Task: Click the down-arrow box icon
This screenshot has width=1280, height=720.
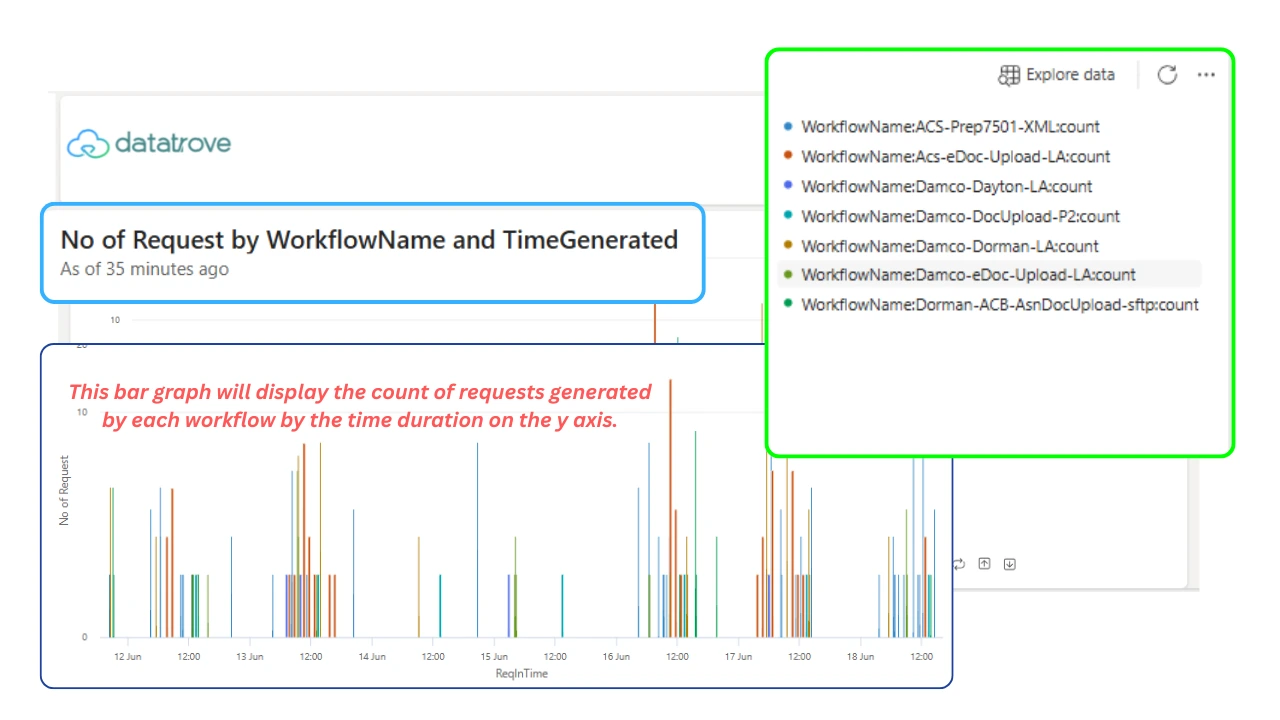Action: pyautogui.click(x=1009, y=564)
